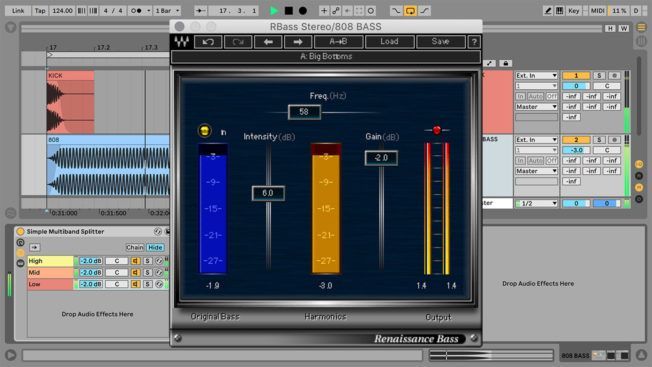Load a preset with the Load button
This screenshot has width=652, height=367.
[x=389, y=42]
